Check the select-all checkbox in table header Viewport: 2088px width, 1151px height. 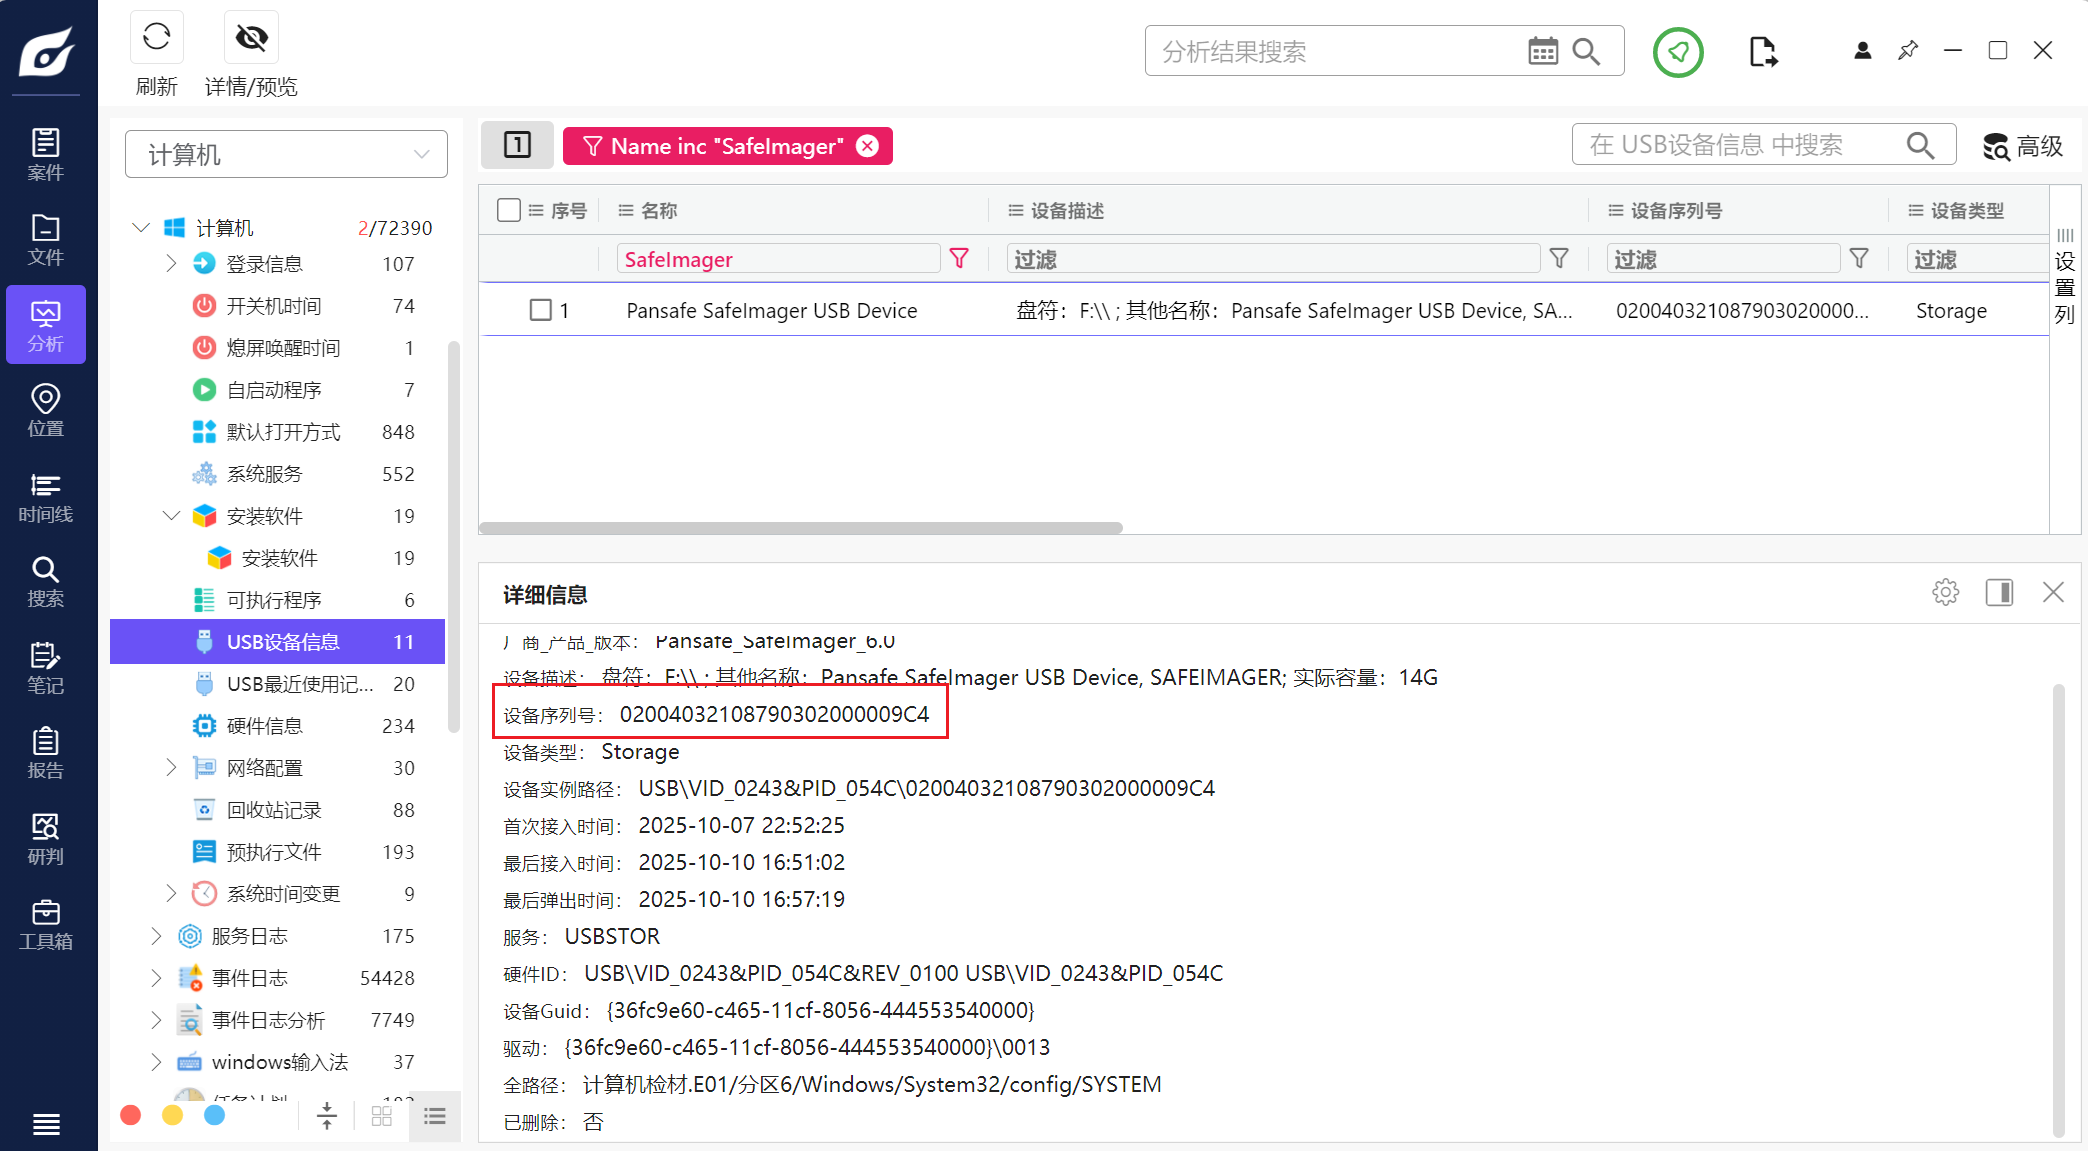tap(509, 210)
